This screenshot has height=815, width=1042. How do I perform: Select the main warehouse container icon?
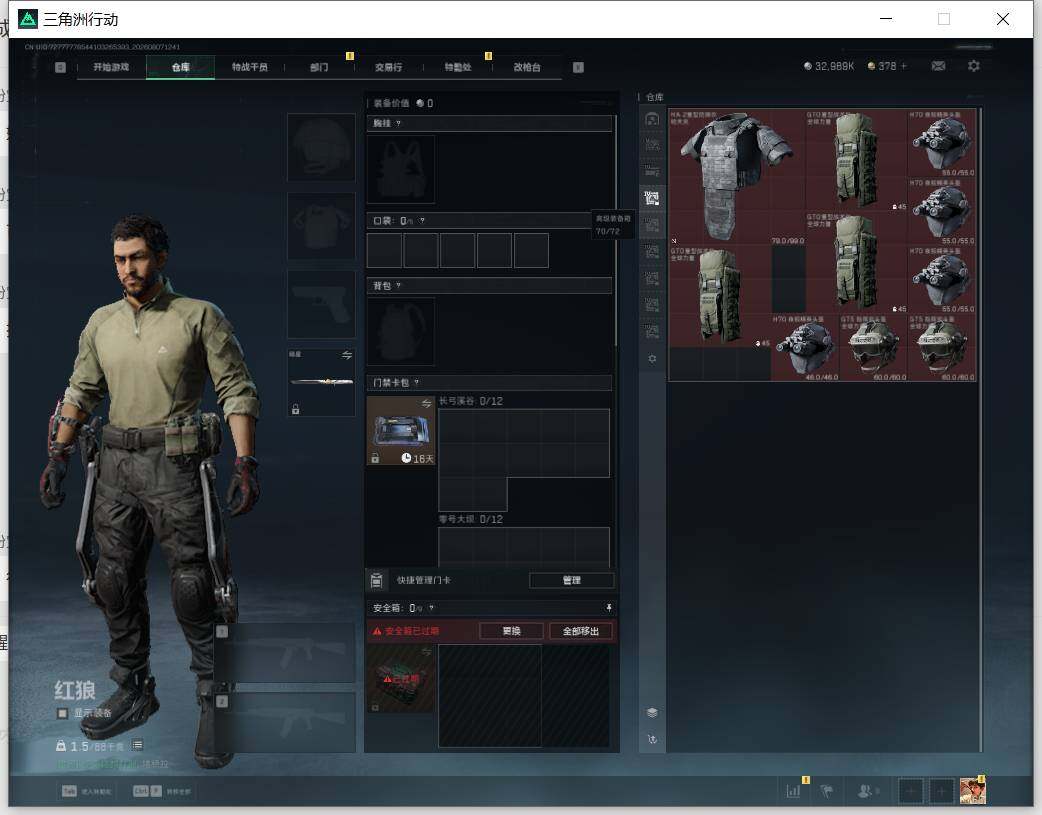(652, 119)
